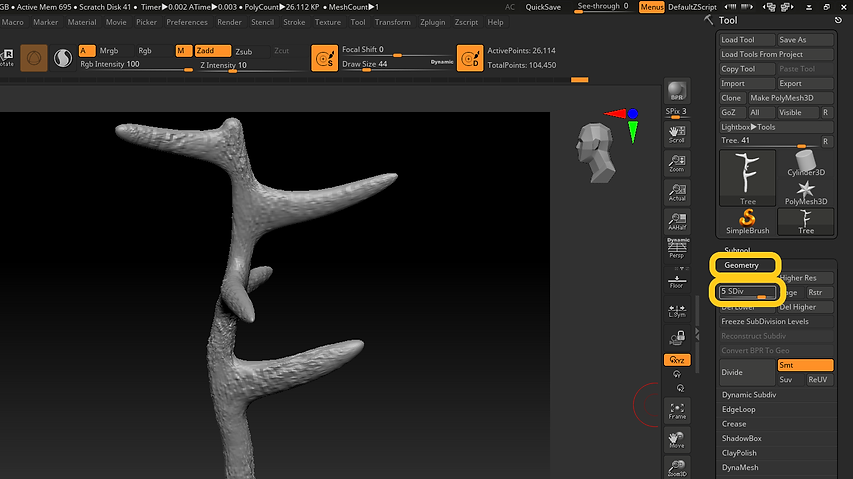The width and height of the screenshot is (853, 479).
Task: Toggle L.Sym local symmetry
Action: tap(677, 310)
